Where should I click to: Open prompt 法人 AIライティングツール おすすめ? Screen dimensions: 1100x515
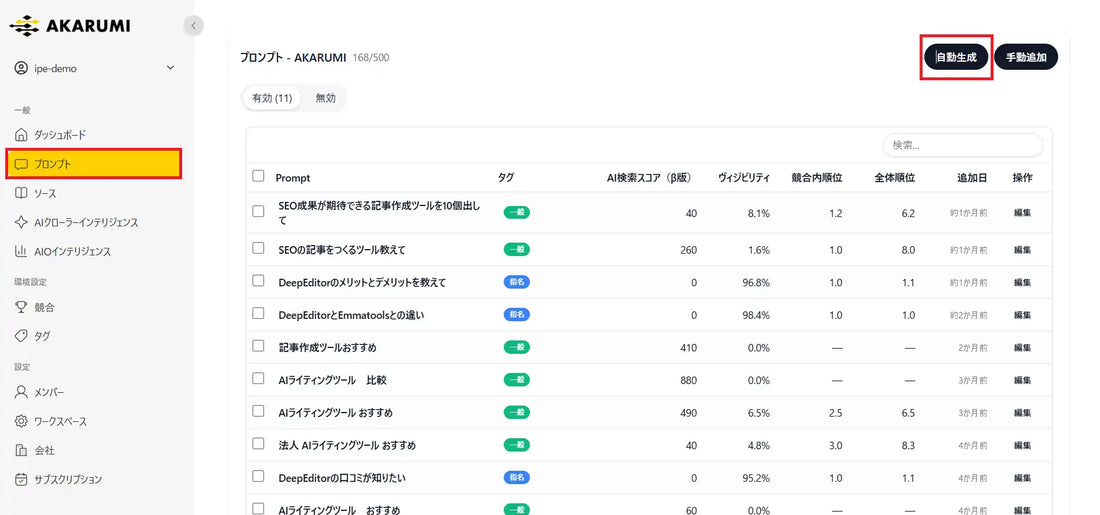[x=347, y=446]
